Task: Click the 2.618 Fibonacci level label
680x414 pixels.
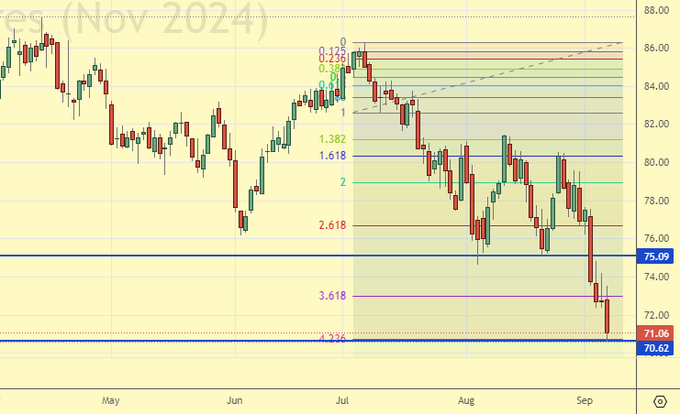Action: click(x=333, y=226)
